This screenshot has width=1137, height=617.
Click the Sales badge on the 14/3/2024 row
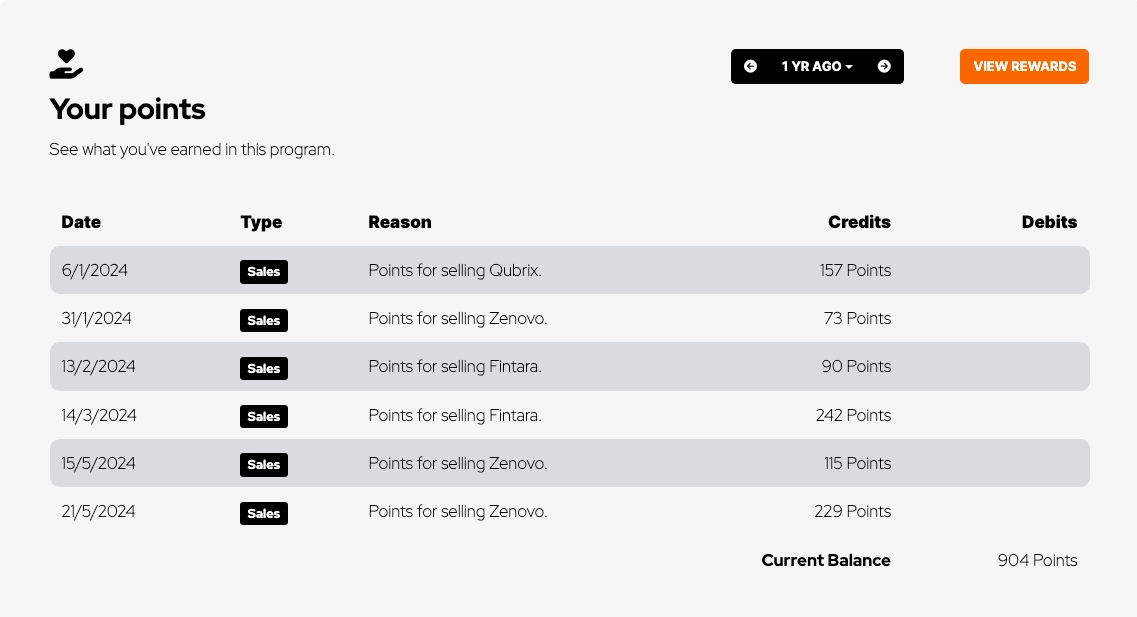tap(264, 416)
